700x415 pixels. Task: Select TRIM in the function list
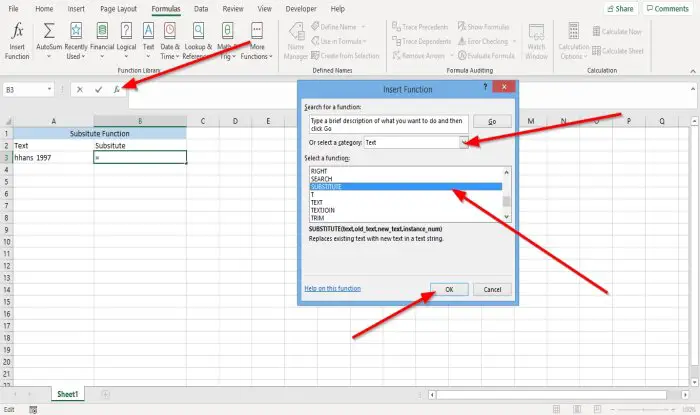pyautogui.click(x=405, y=218)
